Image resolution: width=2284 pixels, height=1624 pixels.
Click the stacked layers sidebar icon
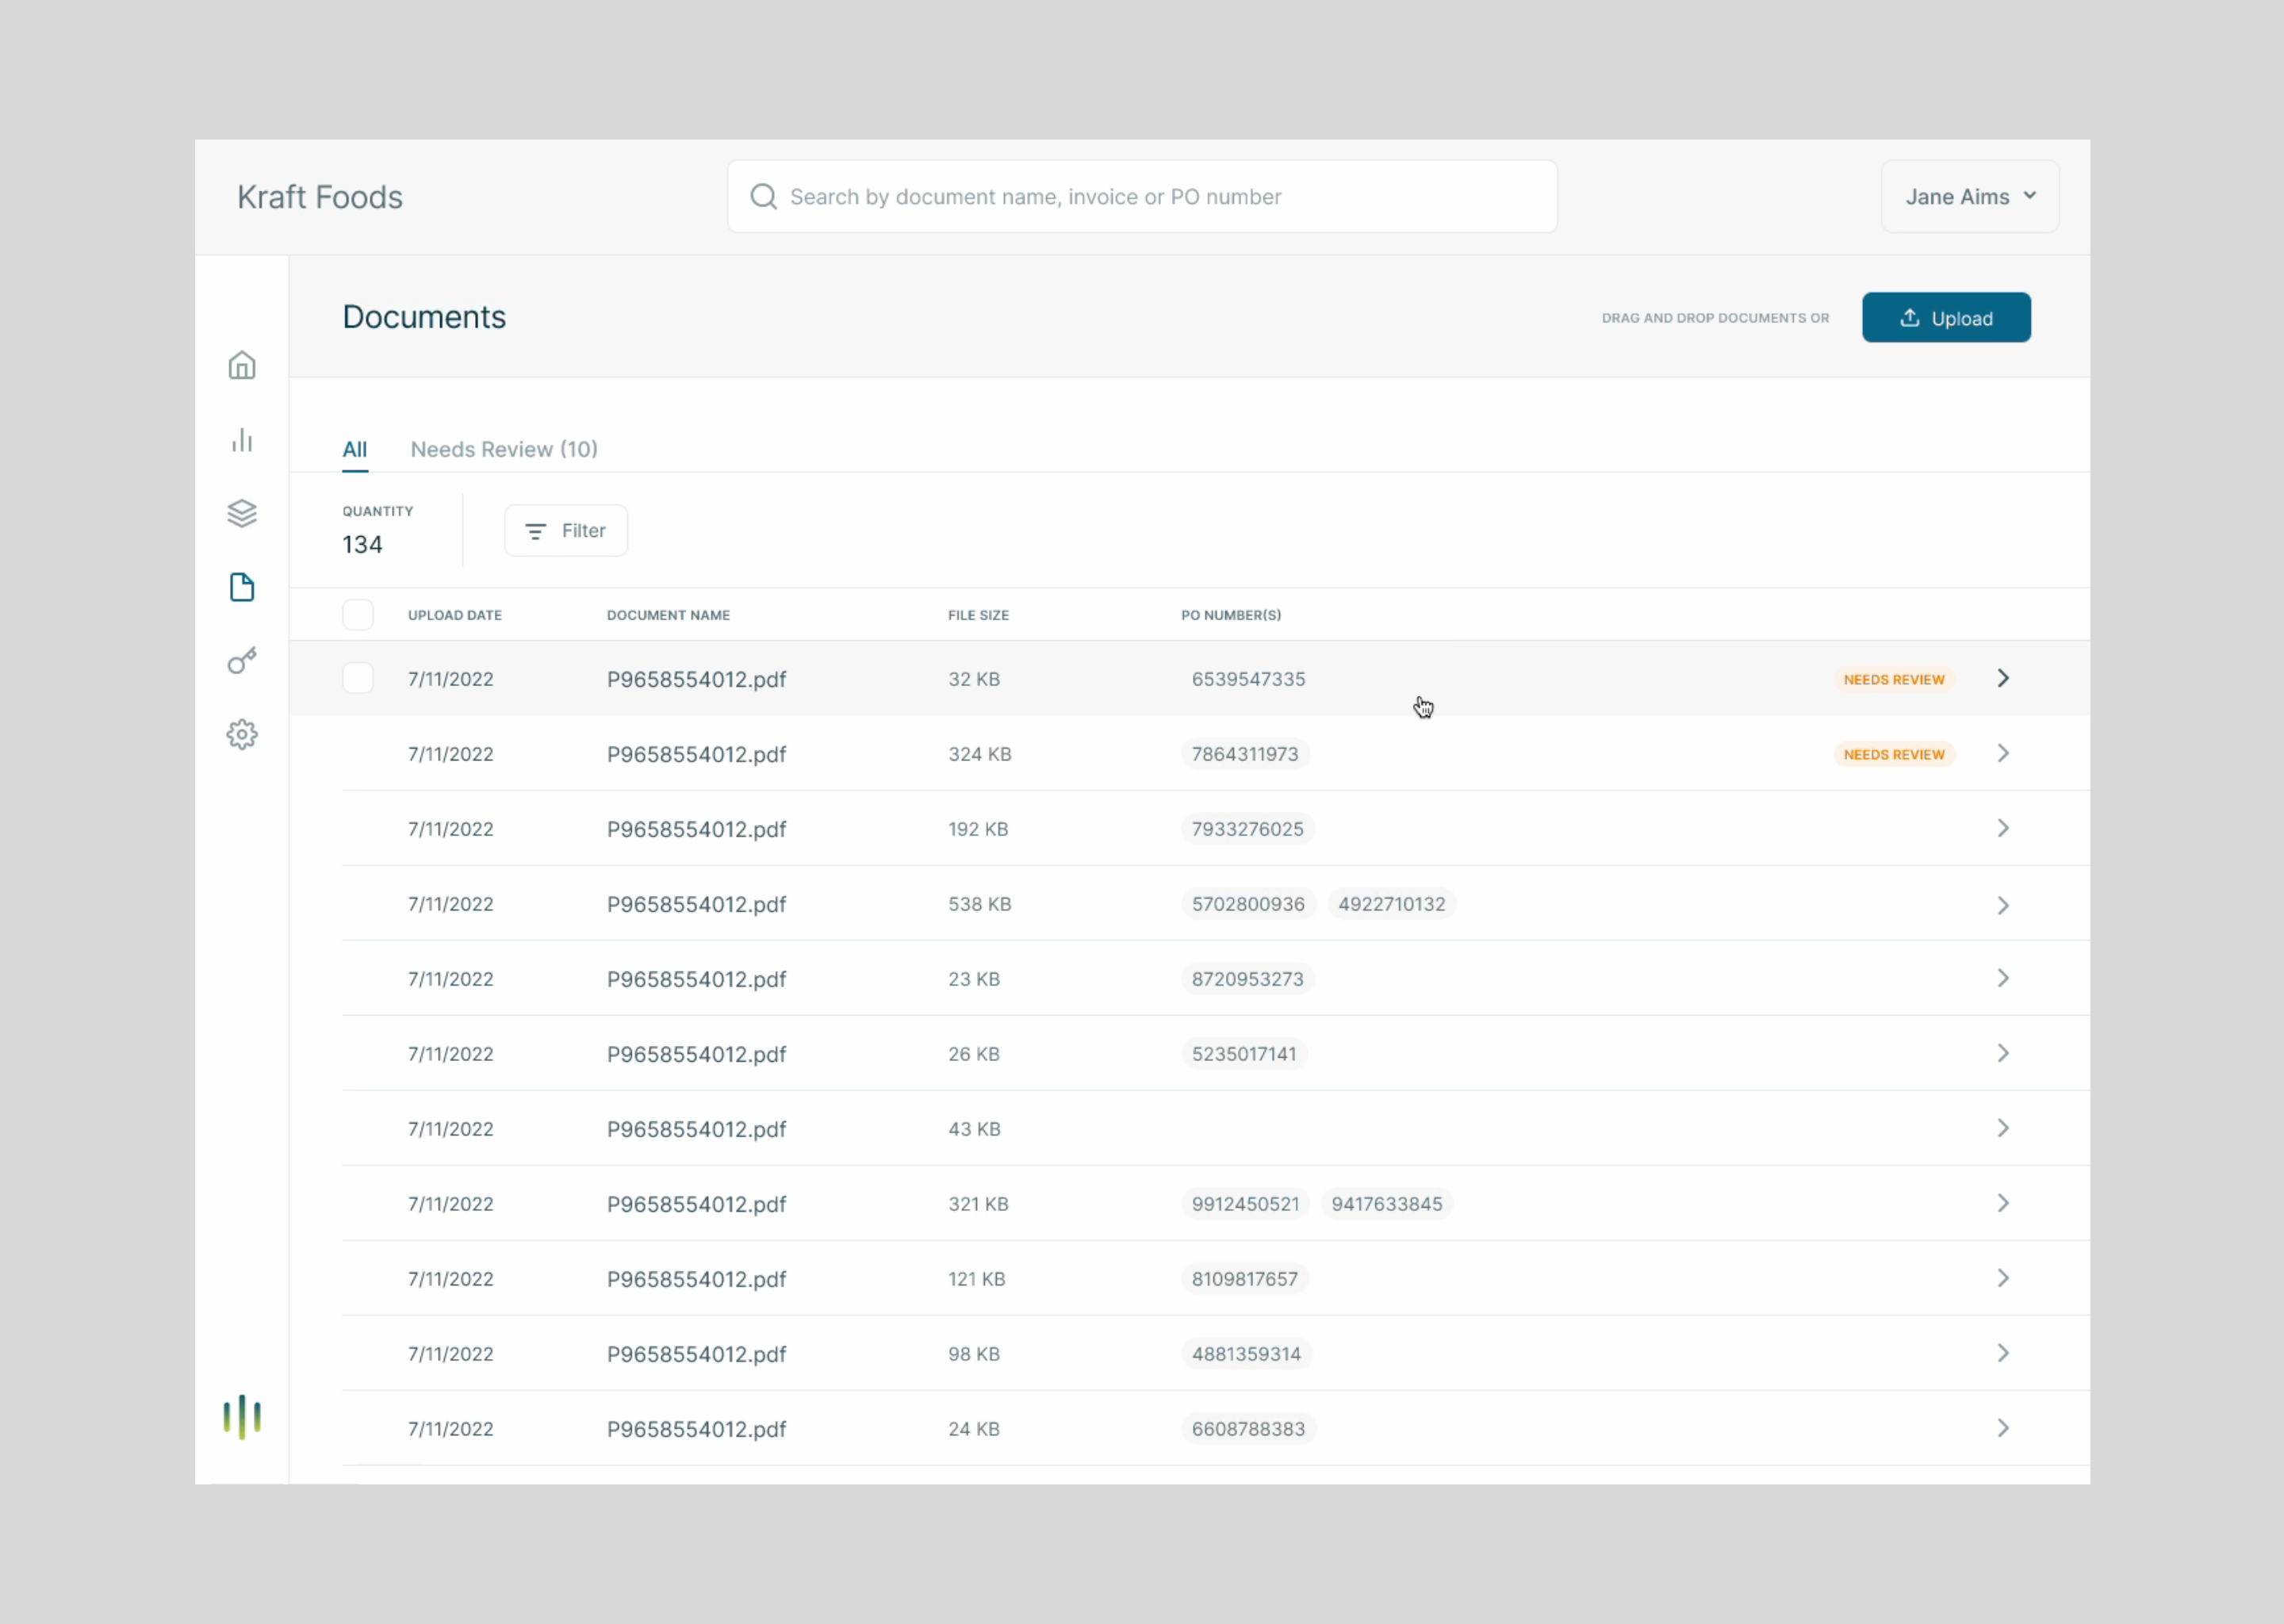click(x=242, y=514)
